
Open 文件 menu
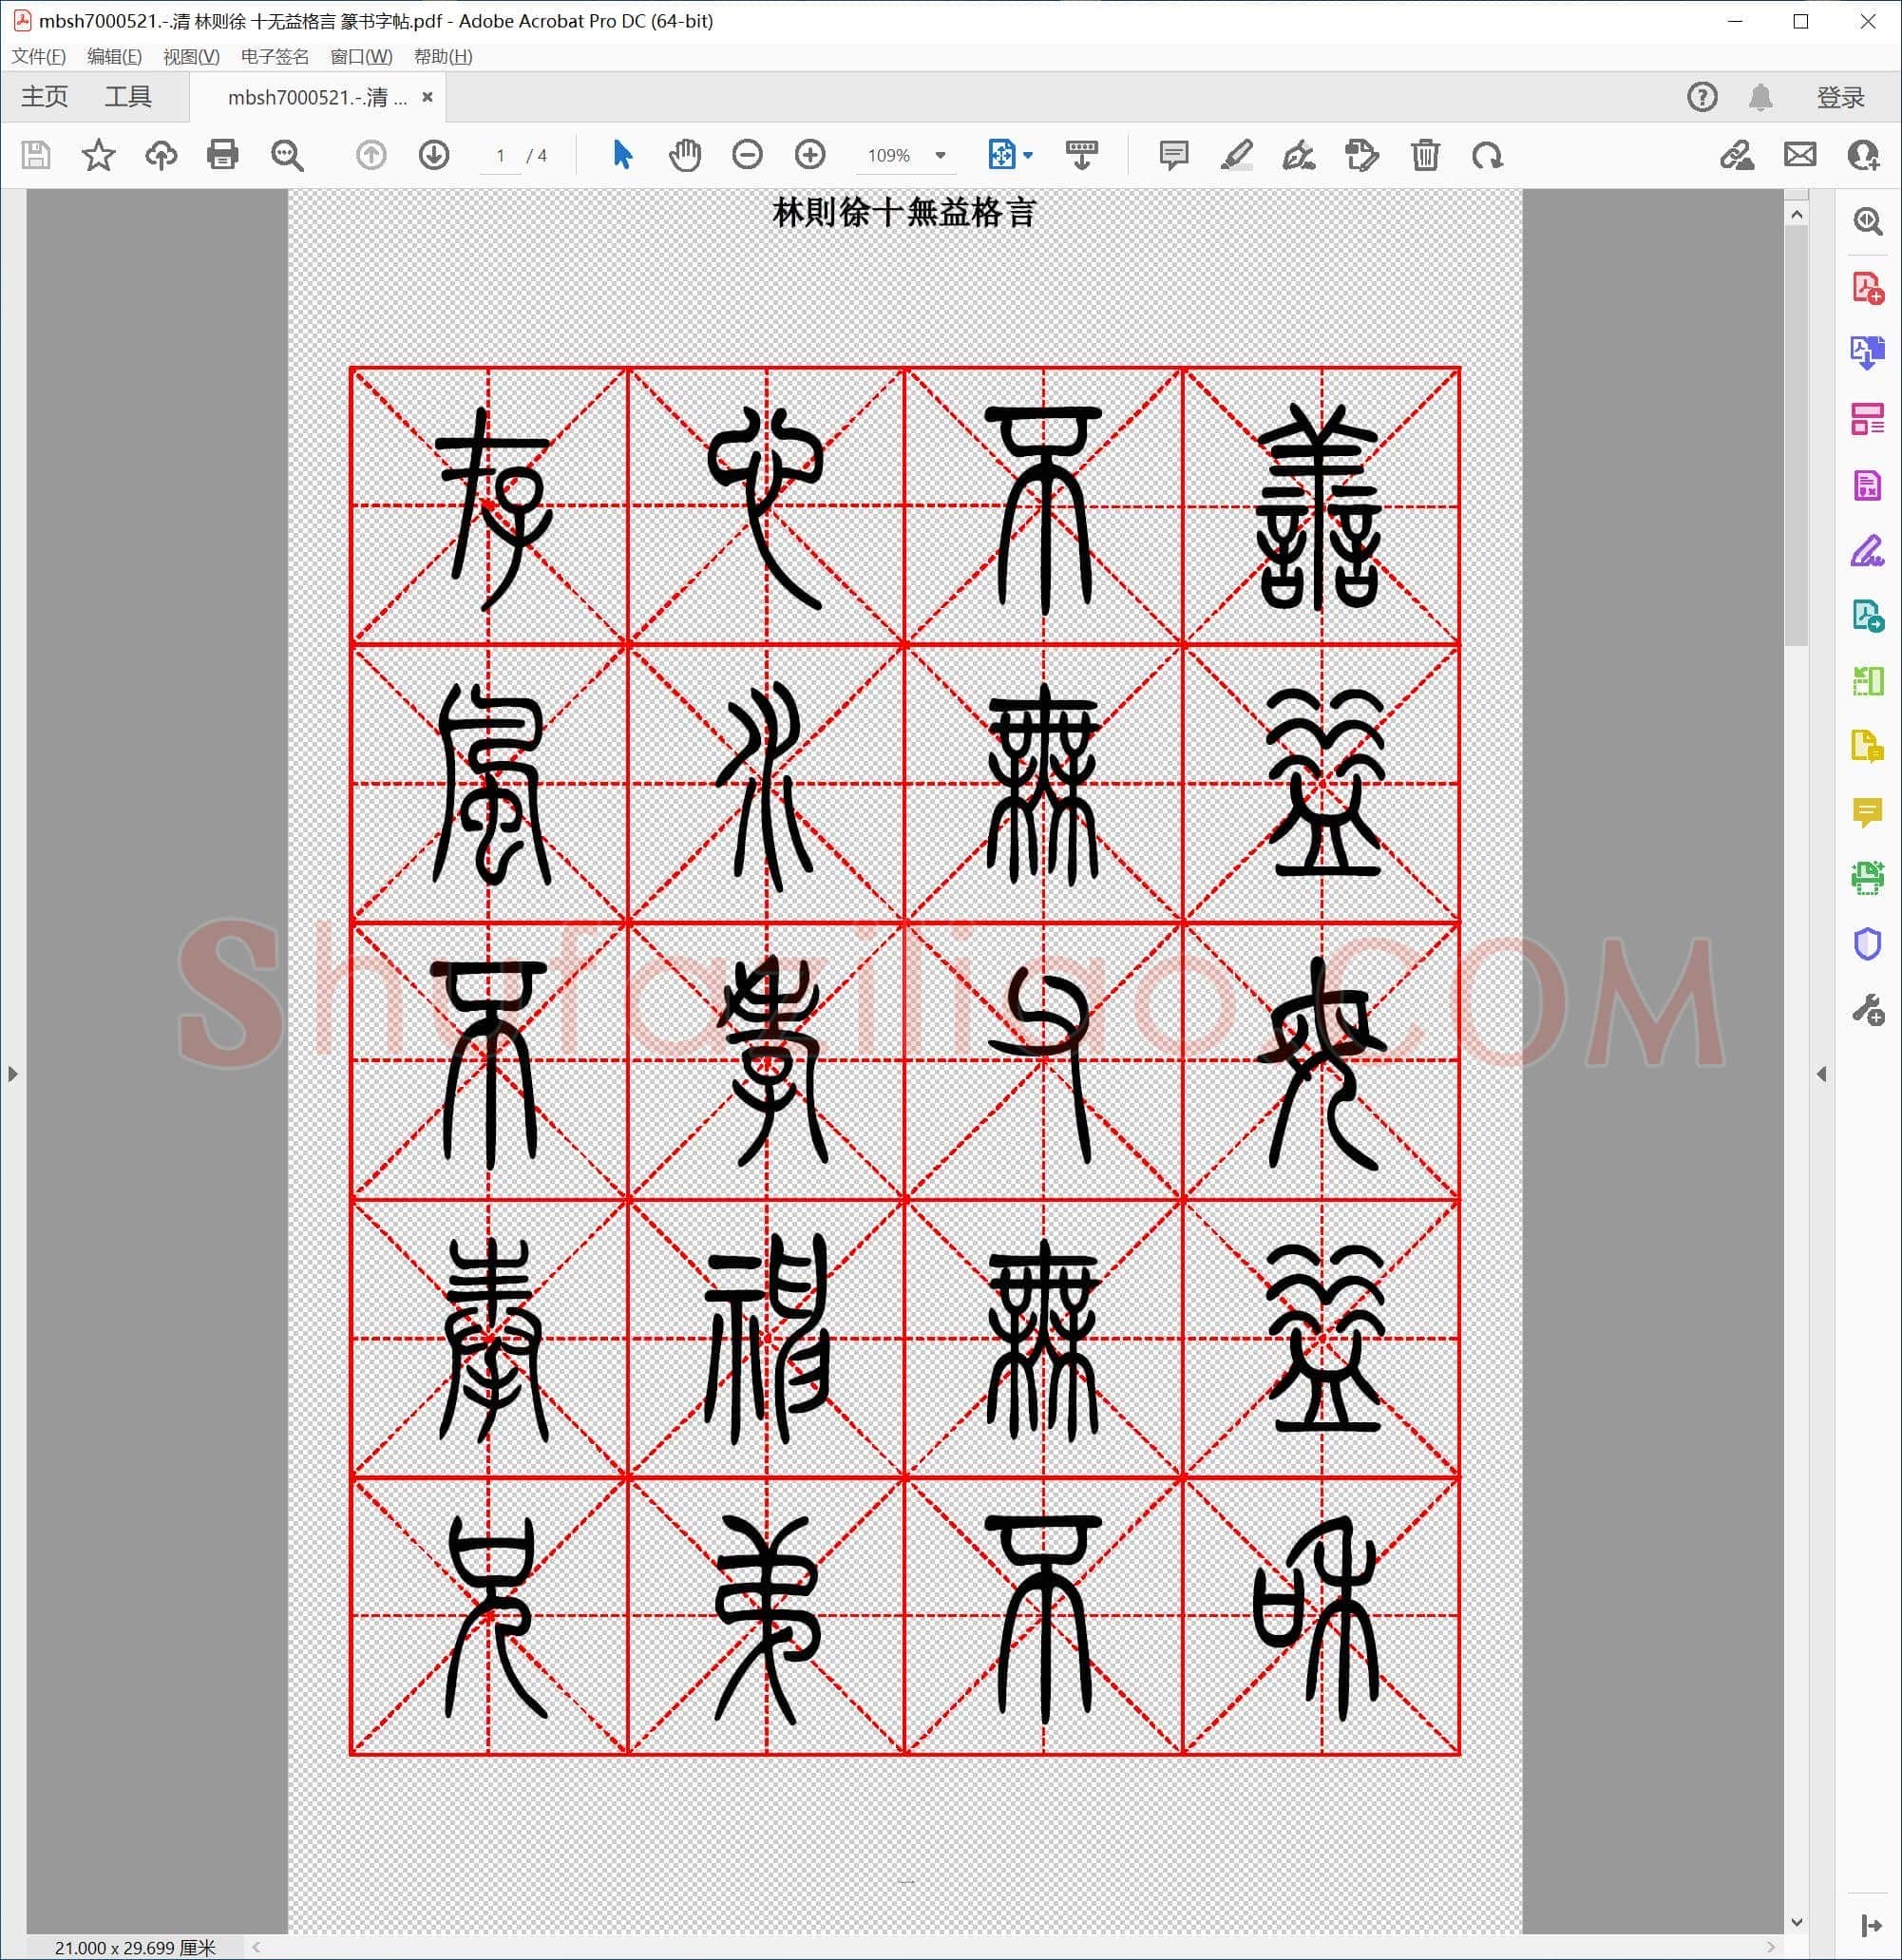pyautogui.click(x=39, y=56)
